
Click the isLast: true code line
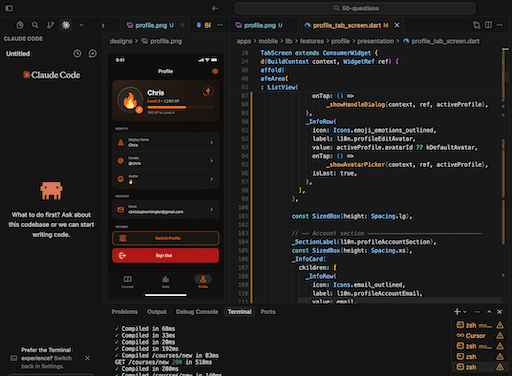pos(335,173)
